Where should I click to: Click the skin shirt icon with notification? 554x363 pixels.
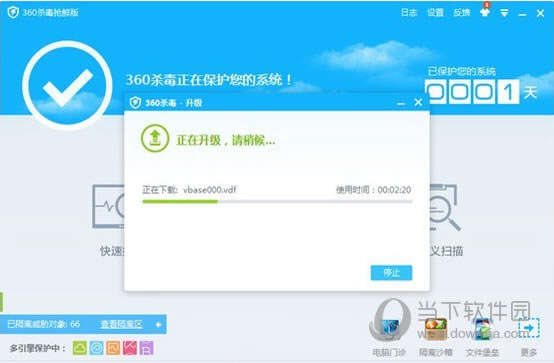click(485, 12)
